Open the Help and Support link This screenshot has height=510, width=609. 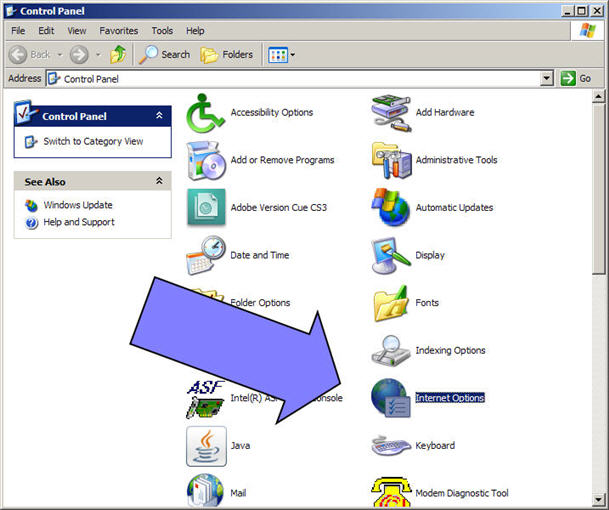[x=79, y=222]
